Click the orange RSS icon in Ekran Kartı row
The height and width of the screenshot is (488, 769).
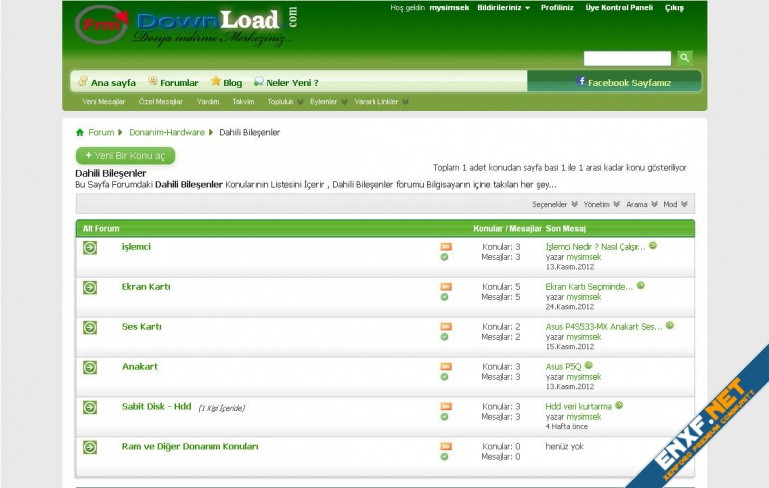tap(445, 287)
